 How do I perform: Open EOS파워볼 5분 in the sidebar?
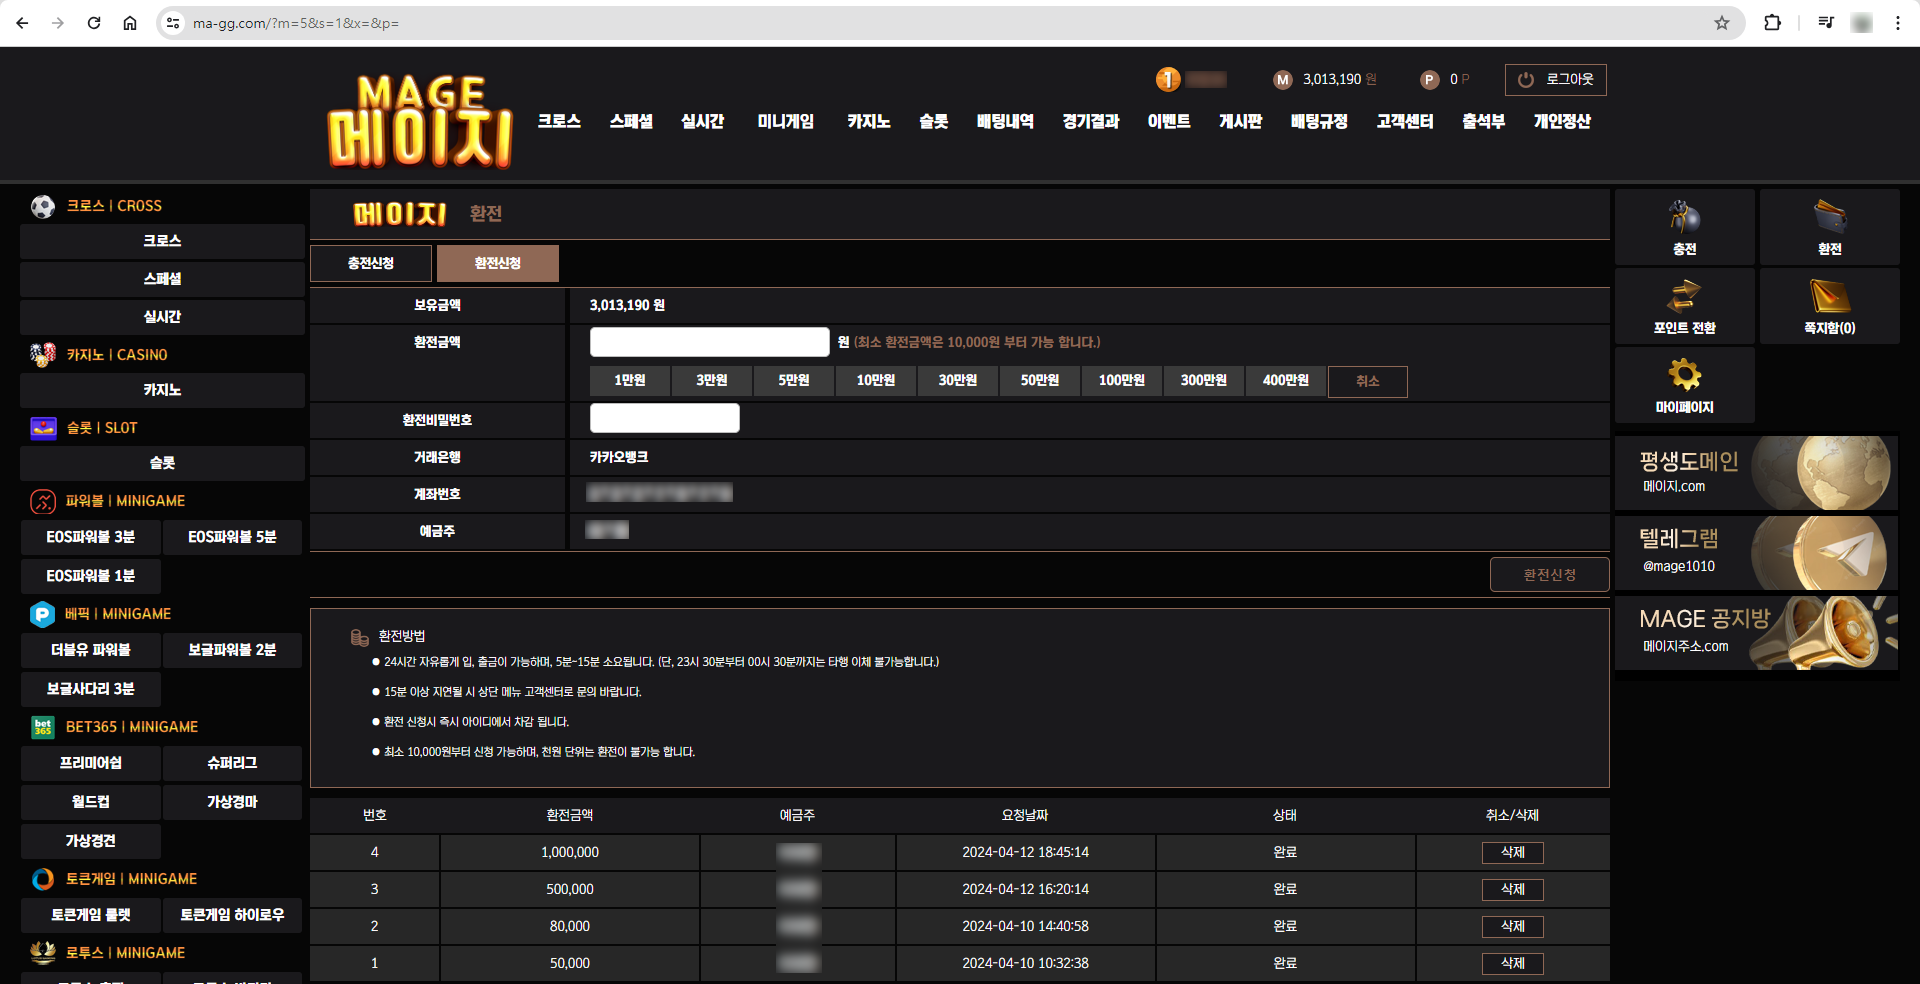click(233, 537)
